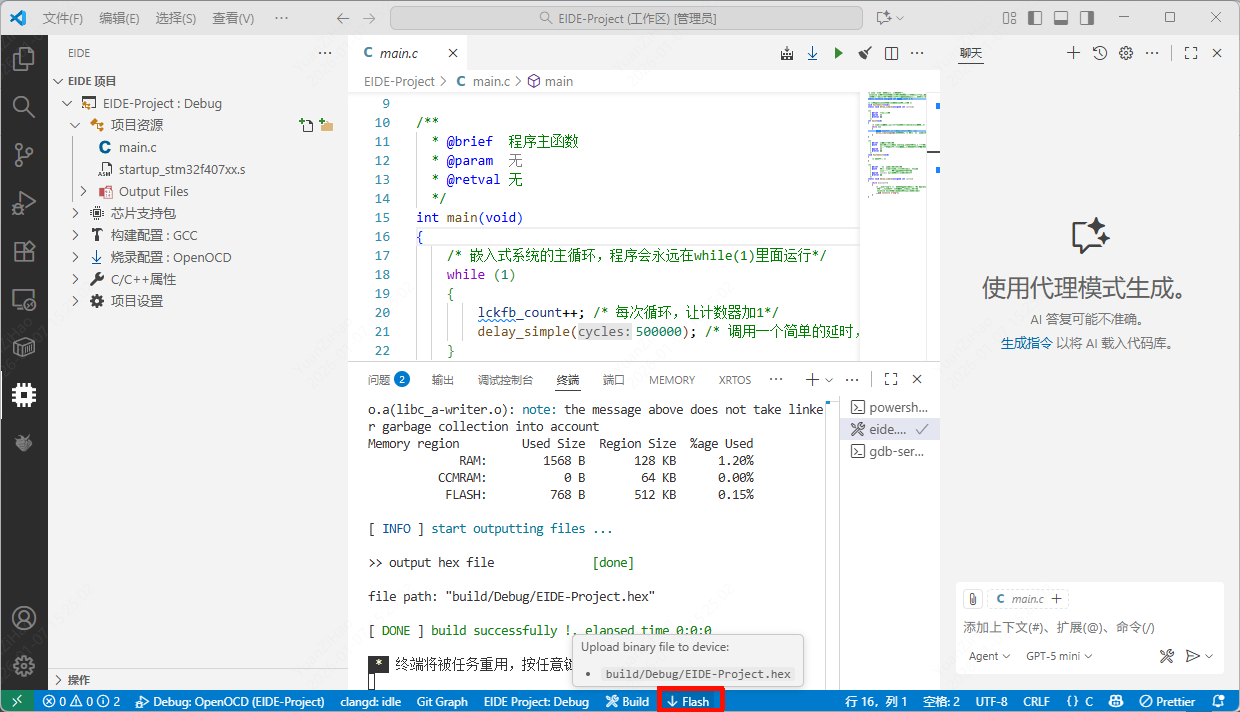Image resolution: width=1240 pixels, height=712 pixels.
Task: Expand the Output Files folder
Action: (x=152, y=191)
